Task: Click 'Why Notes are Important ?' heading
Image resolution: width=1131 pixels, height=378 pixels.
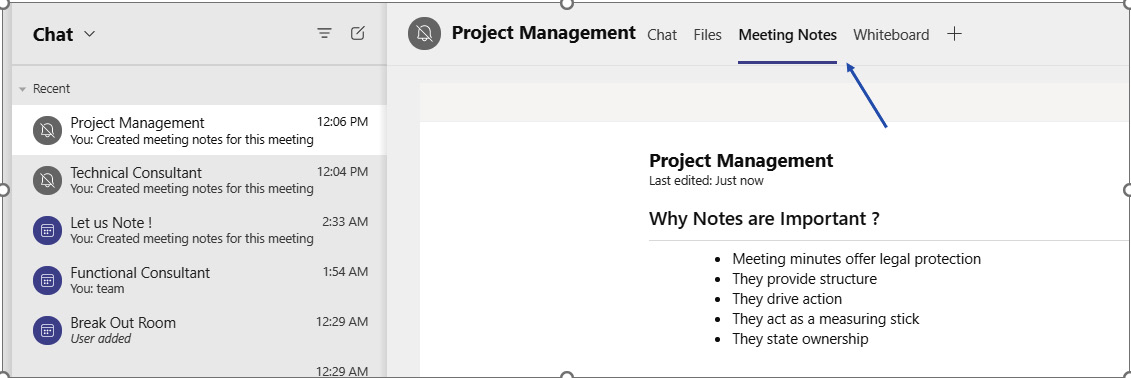Action: (764, 219)
